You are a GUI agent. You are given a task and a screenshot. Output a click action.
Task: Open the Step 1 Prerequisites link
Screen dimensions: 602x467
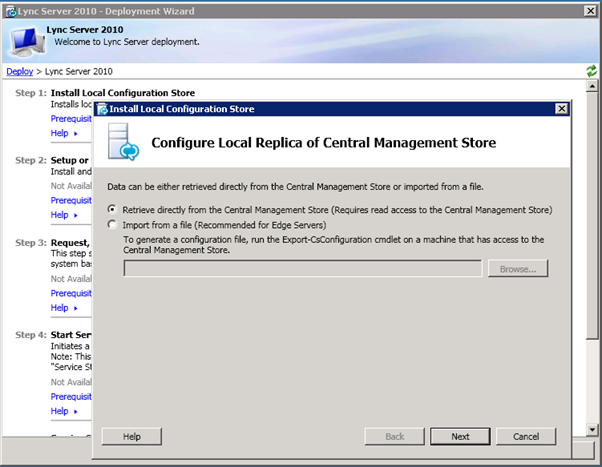(71, 119)
